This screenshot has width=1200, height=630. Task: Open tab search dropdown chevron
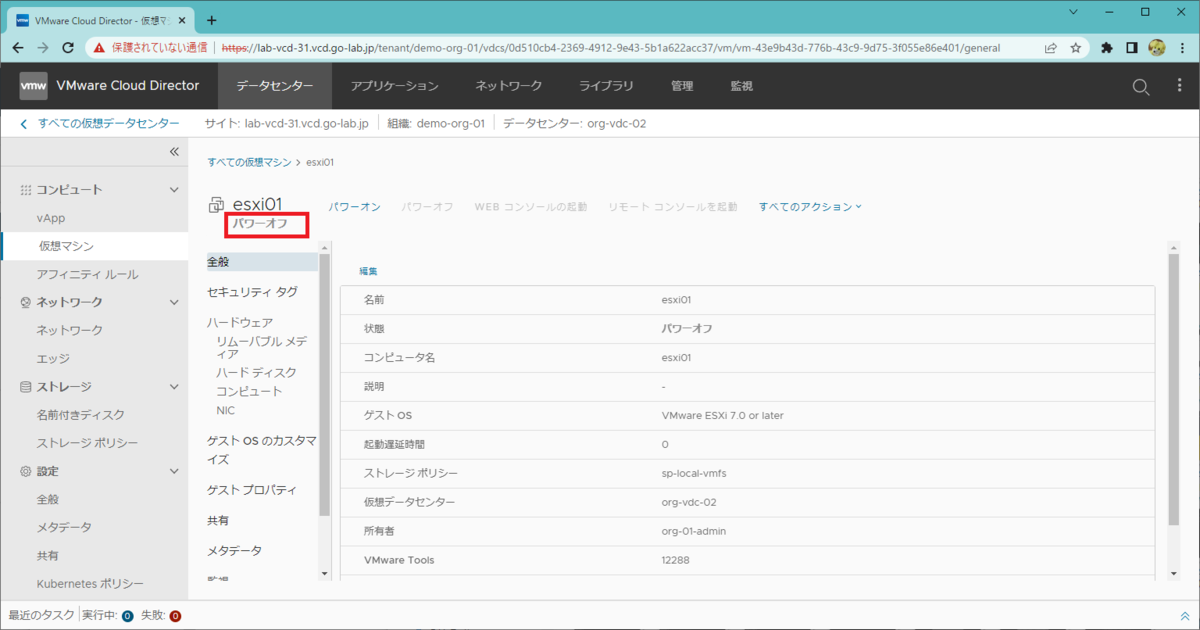click(1073, 13)
